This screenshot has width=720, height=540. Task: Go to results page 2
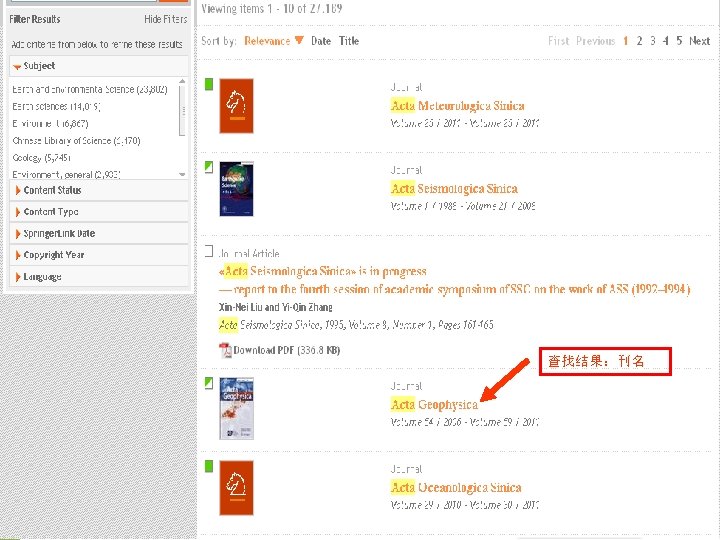click(639, 41)
